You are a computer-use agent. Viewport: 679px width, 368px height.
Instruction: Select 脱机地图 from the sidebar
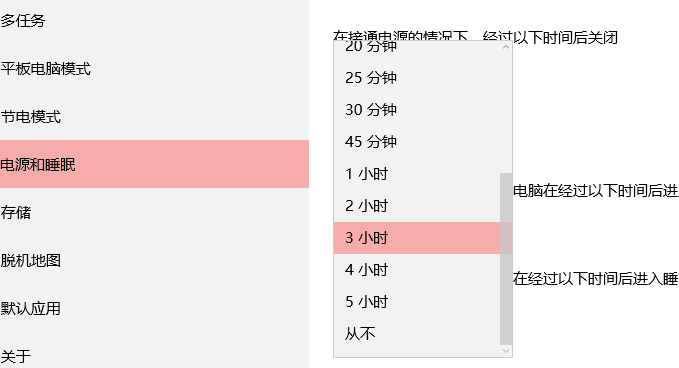(154, 260)
